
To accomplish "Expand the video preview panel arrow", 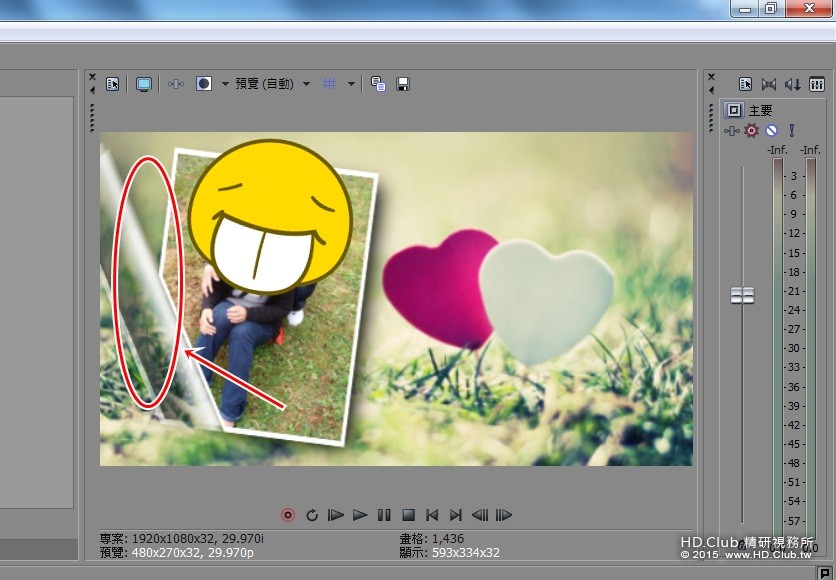I will point(92,90).
